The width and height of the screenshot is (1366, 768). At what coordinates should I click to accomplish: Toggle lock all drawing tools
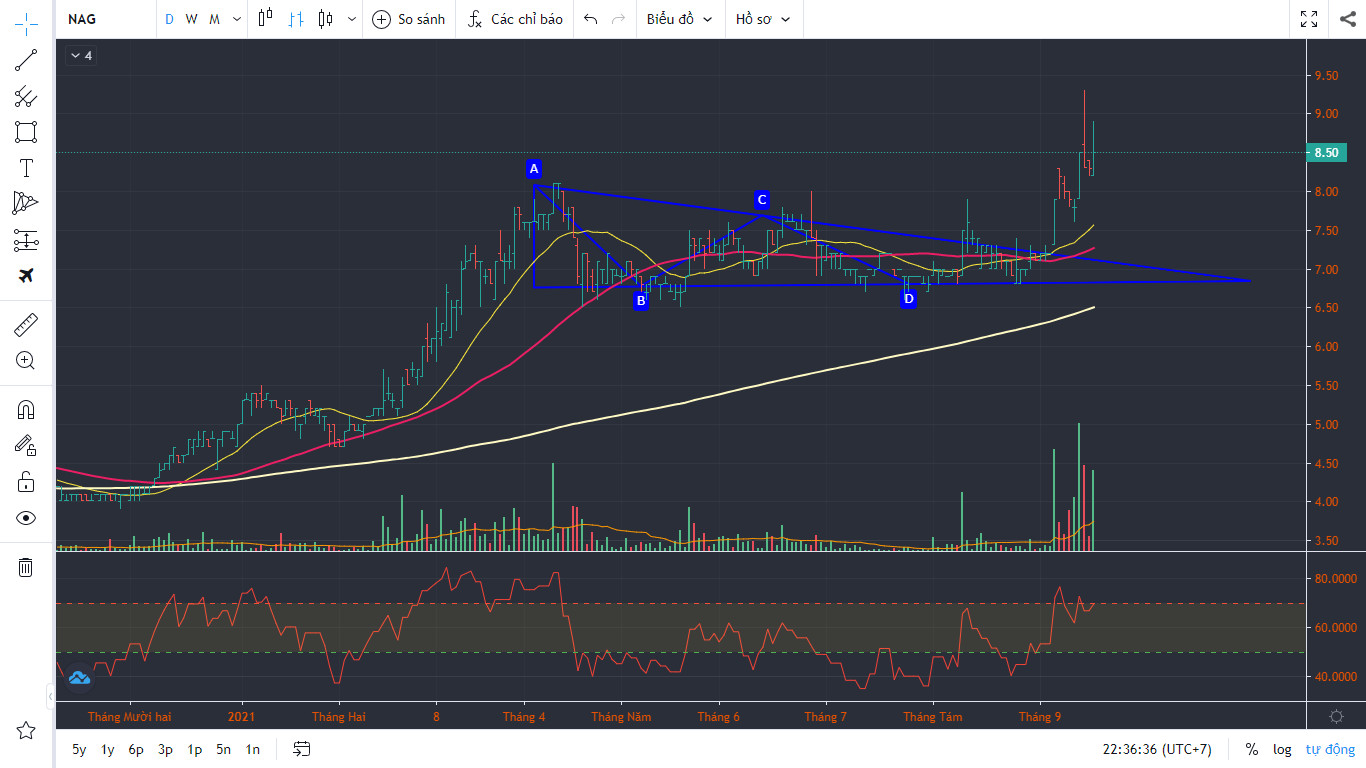click(26, 482)
